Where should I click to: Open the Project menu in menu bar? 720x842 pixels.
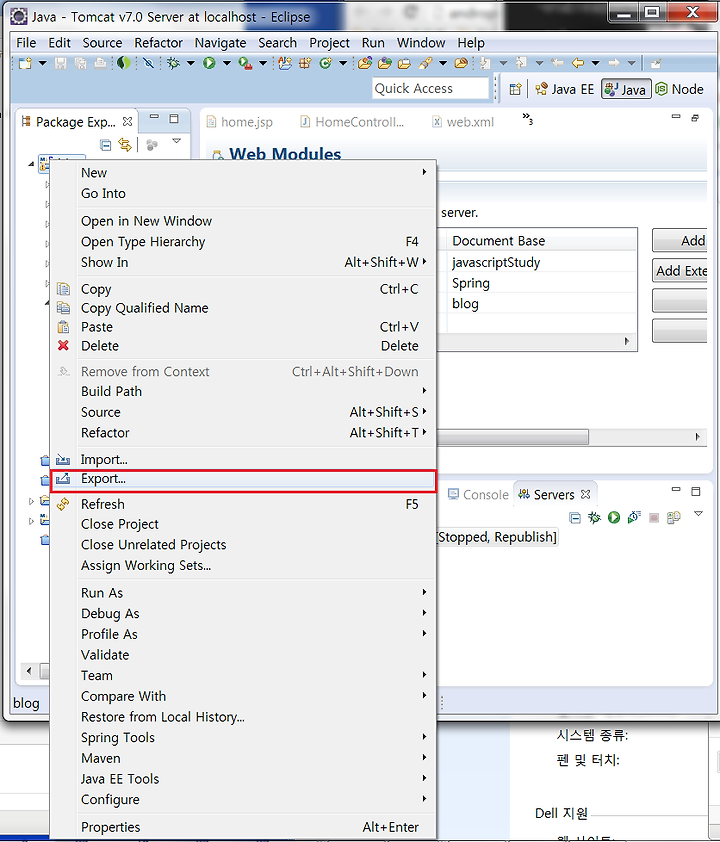(329, 42)
